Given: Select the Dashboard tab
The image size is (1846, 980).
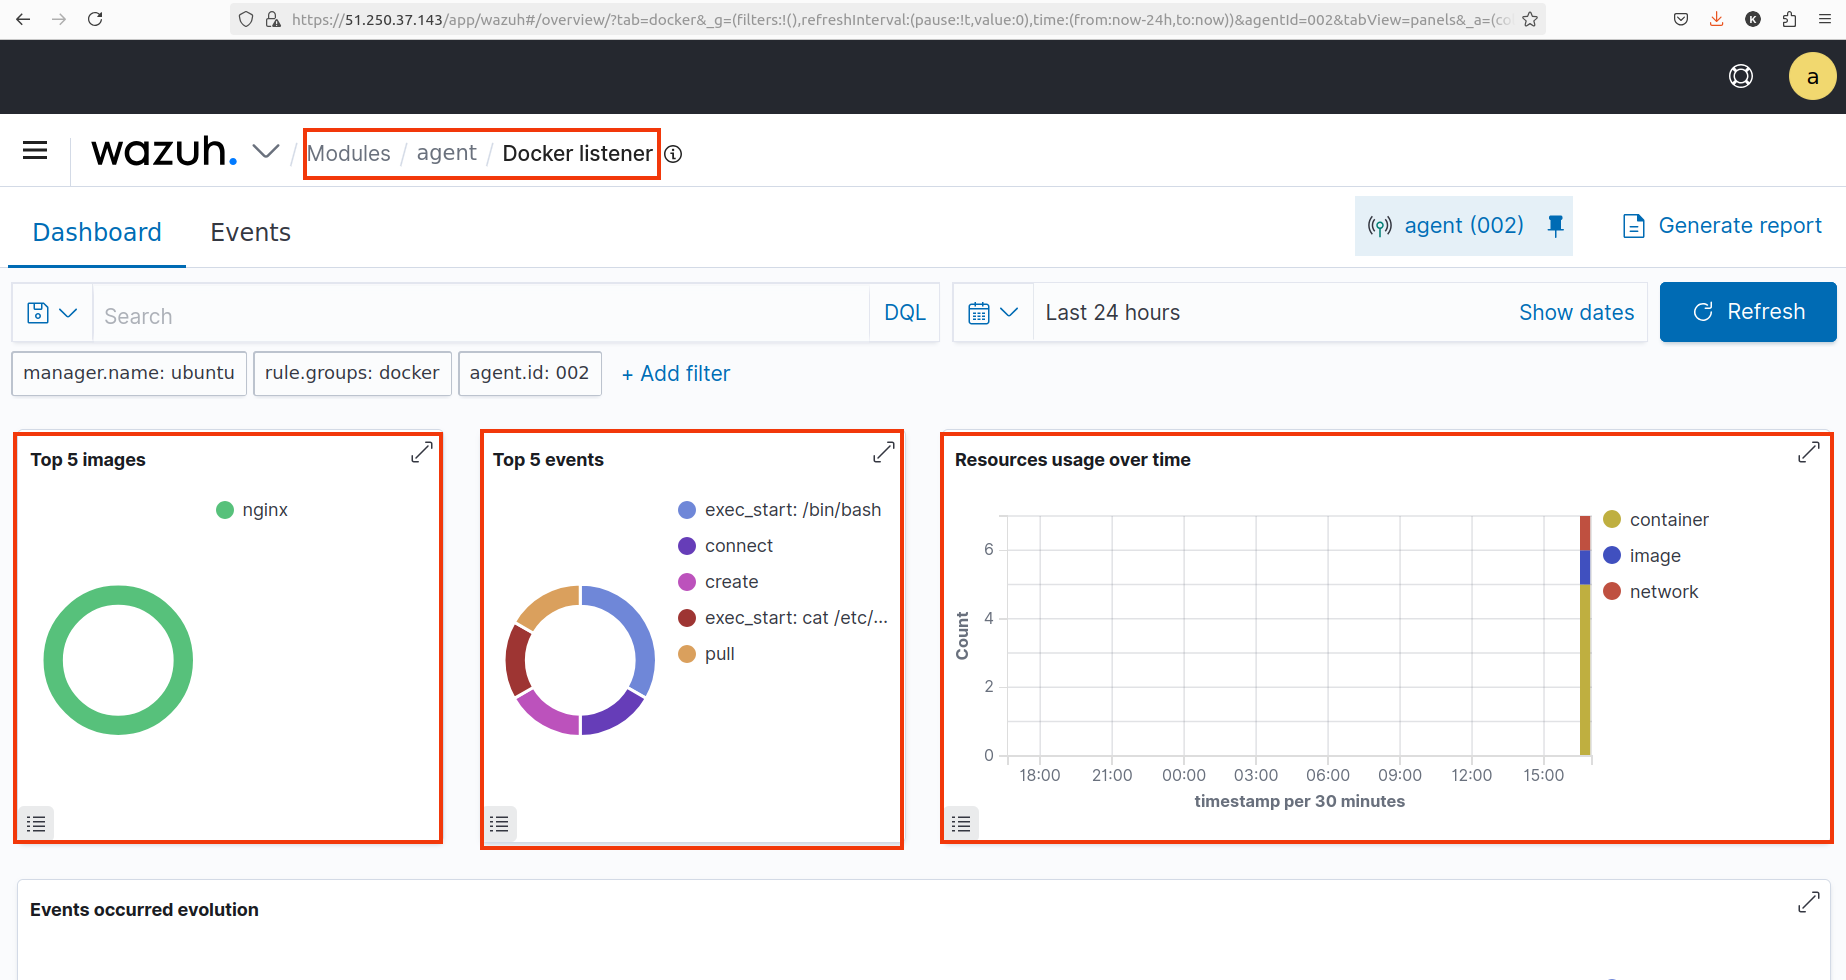Looking at the screenshot, I should (x=97, y=232).
